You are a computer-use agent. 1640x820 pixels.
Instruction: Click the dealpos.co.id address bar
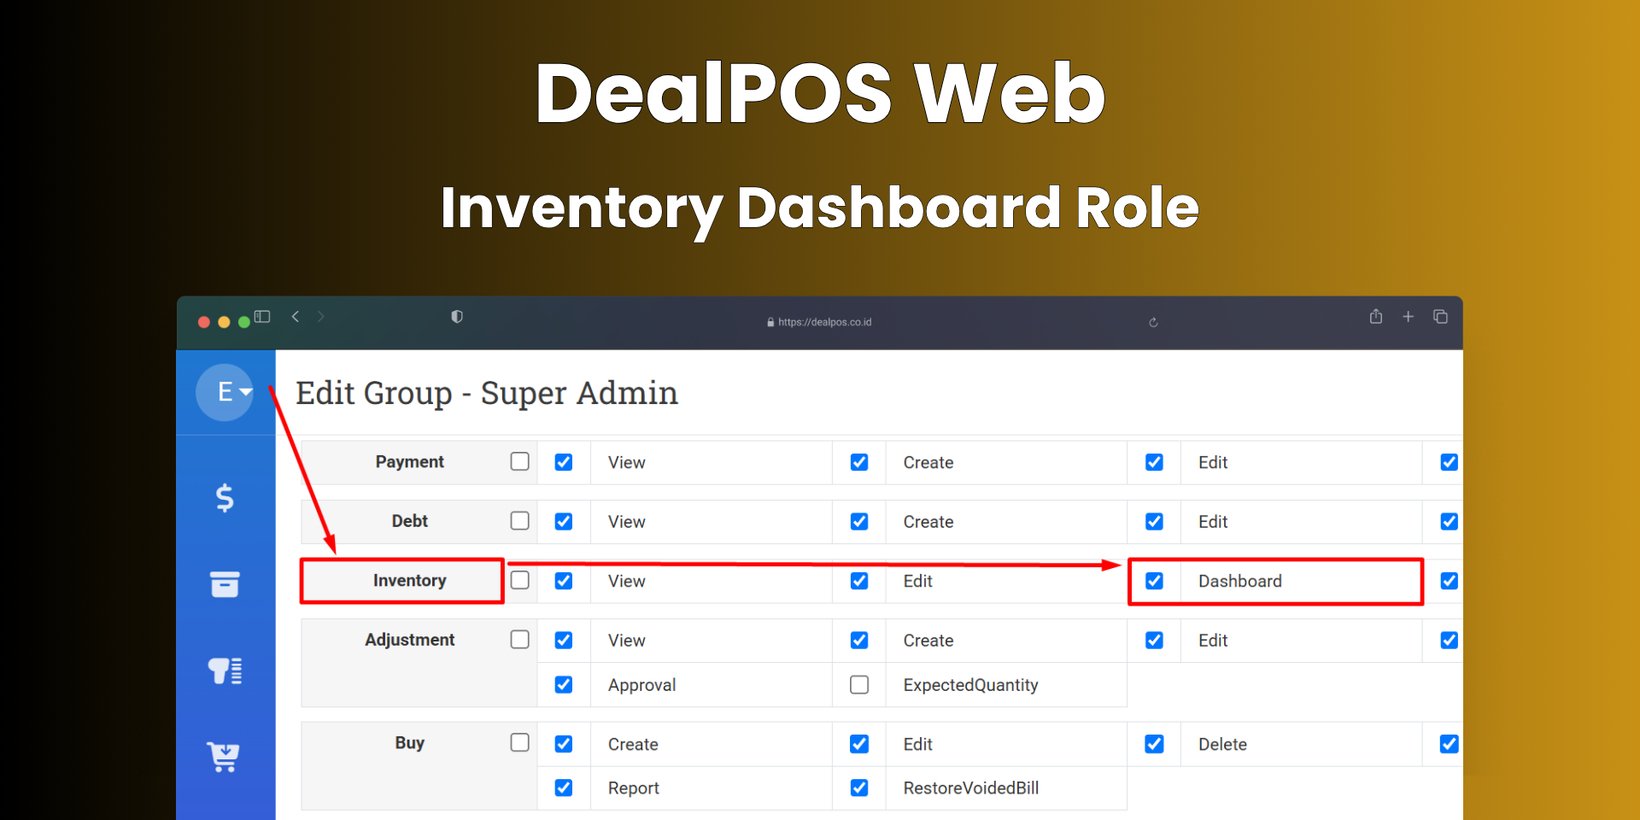click(x=824, y=322)
